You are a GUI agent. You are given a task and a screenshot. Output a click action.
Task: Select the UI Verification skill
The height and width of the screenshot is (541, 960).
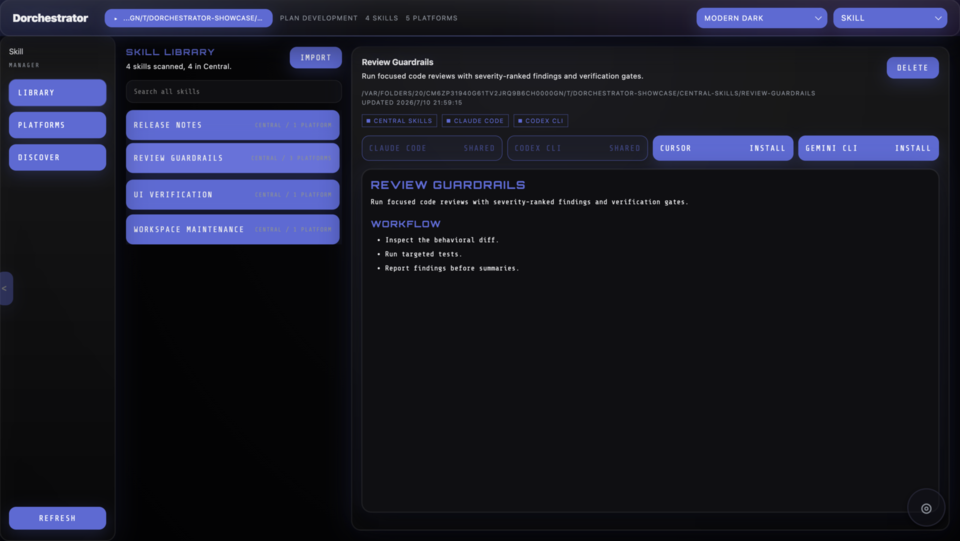[233, 195]
